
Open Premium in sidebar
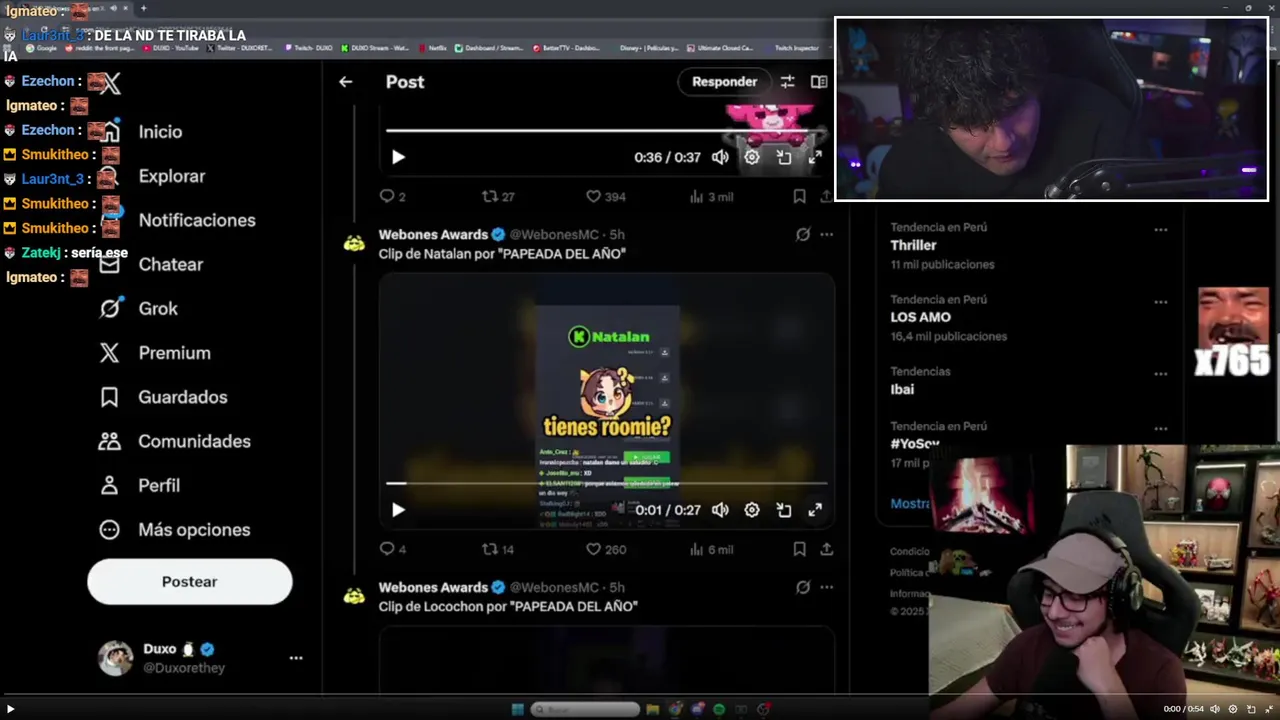[x=155, y=353]
